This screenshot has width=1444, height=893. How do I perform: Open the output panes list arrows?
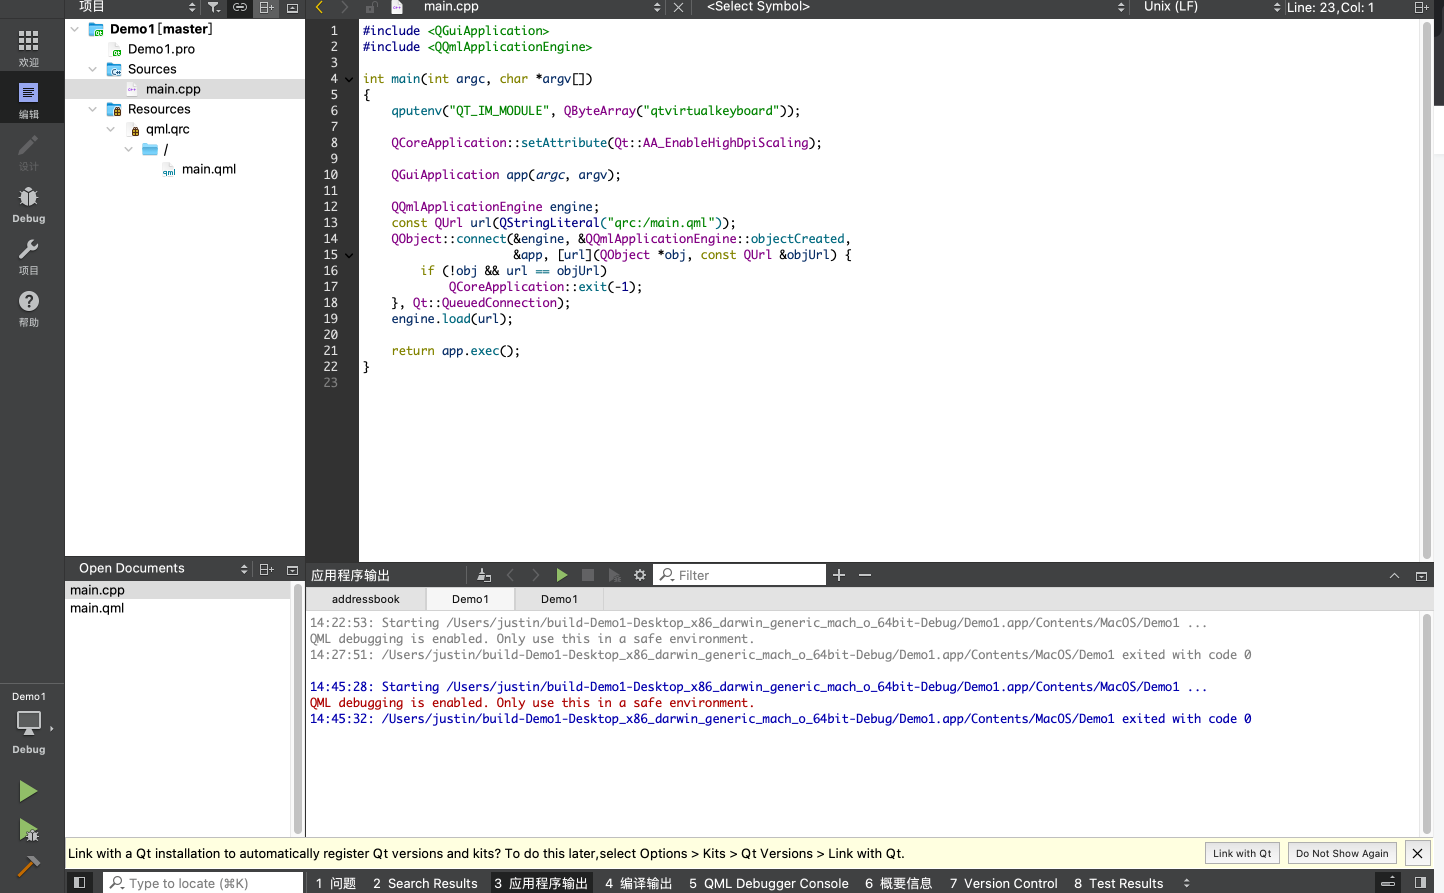coord(1187,883)
